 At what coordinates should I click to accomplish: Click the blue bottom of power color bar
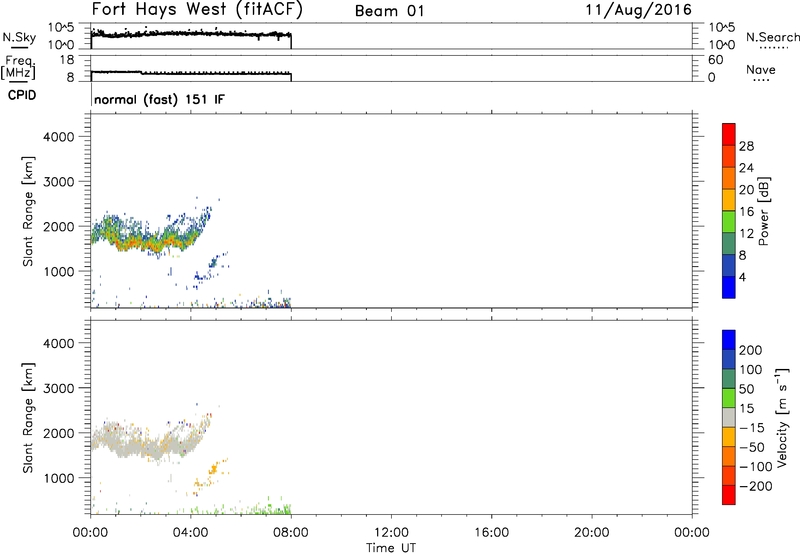pos(729,287)
